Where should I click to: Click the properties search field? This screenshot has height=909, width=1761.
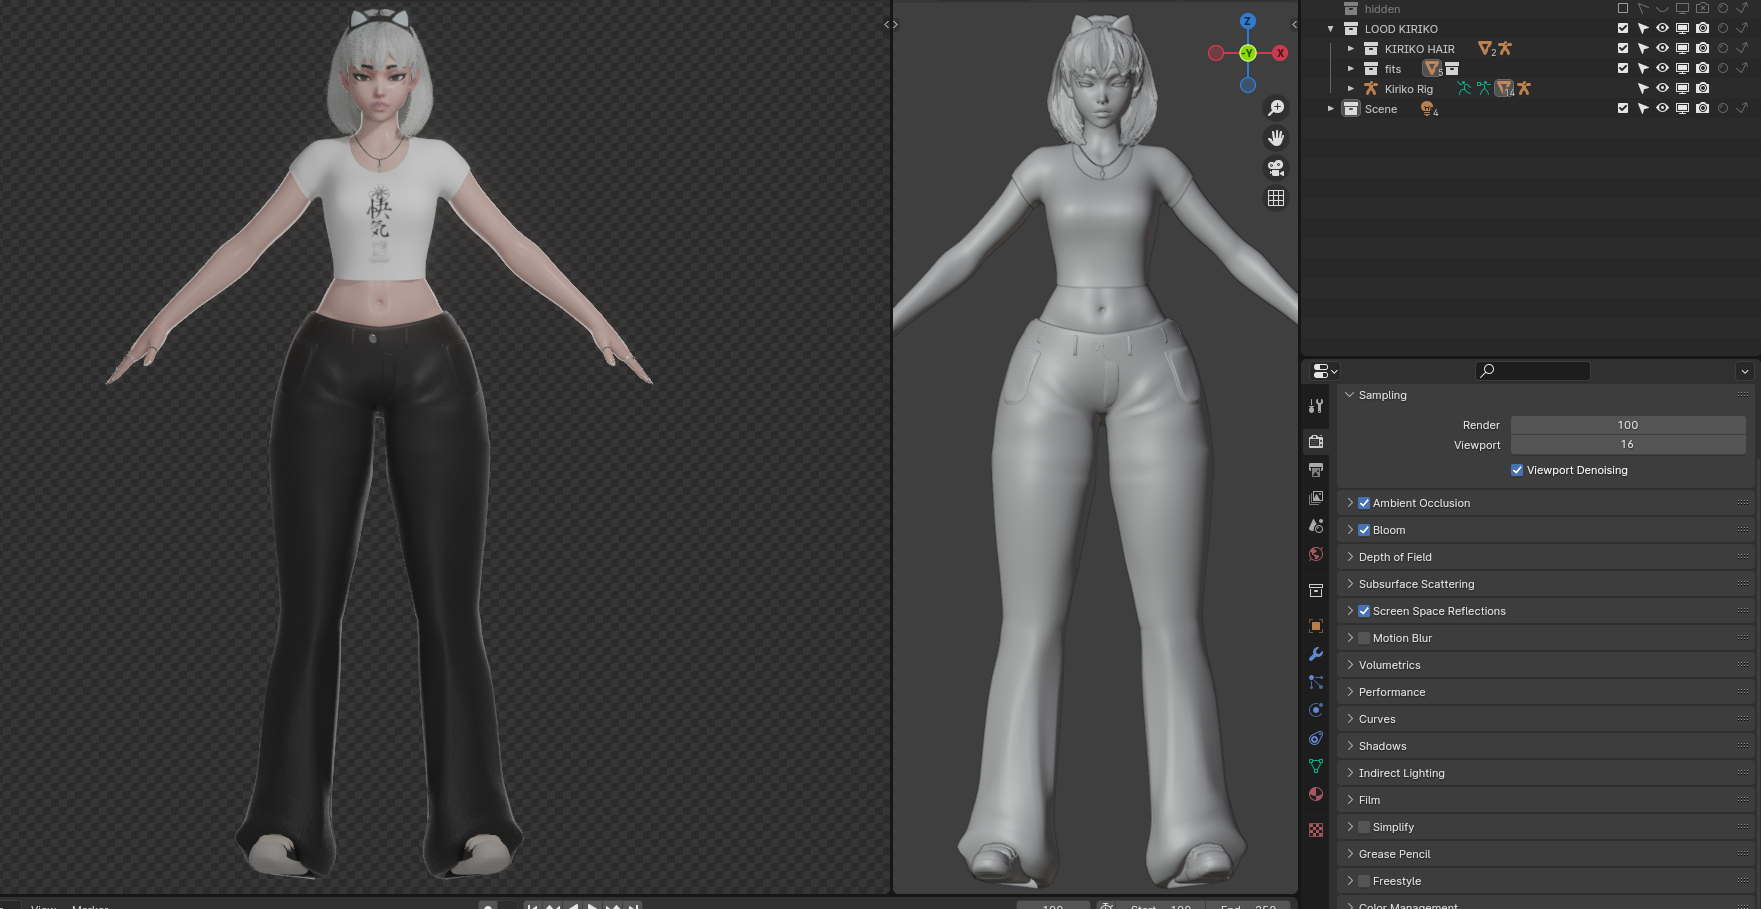tap(1533, 371)
